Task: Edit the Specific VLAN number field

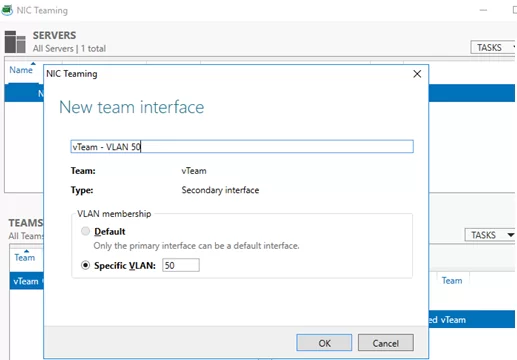Action: (181, 265)
